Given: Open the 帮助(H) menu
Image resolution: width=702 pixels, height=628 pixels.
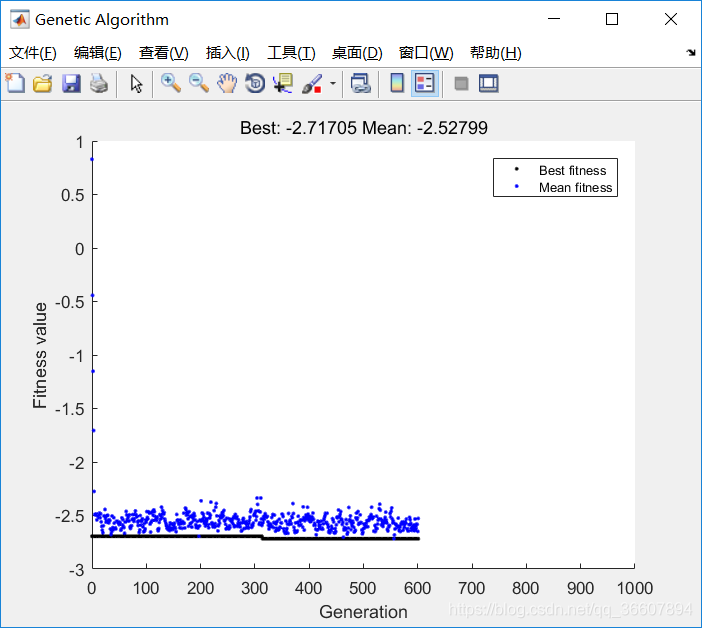Looking at the screenshot, I should click(496, 53).
